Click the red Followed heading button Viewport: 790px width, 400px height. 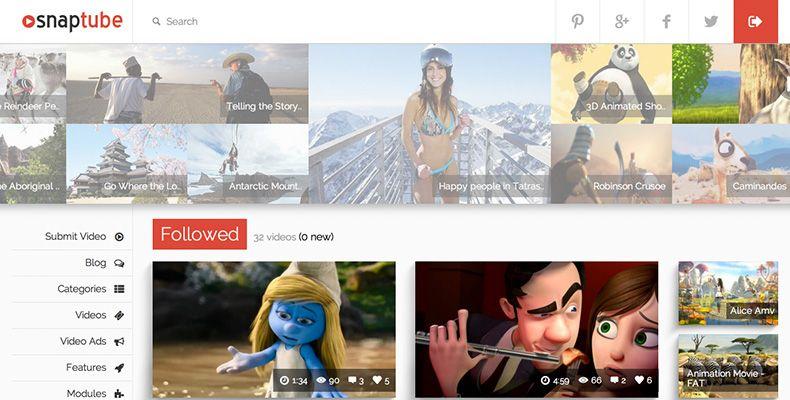click(200, 234)
